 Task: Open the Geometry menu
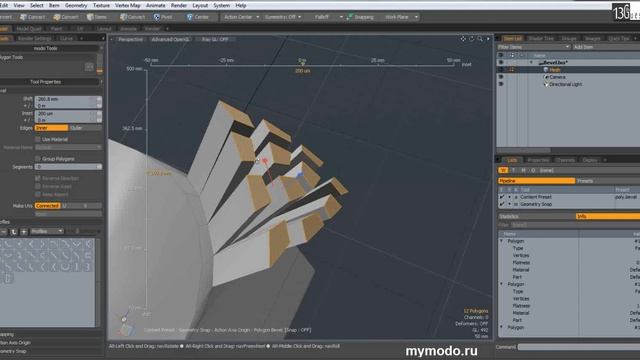(76, 5)
